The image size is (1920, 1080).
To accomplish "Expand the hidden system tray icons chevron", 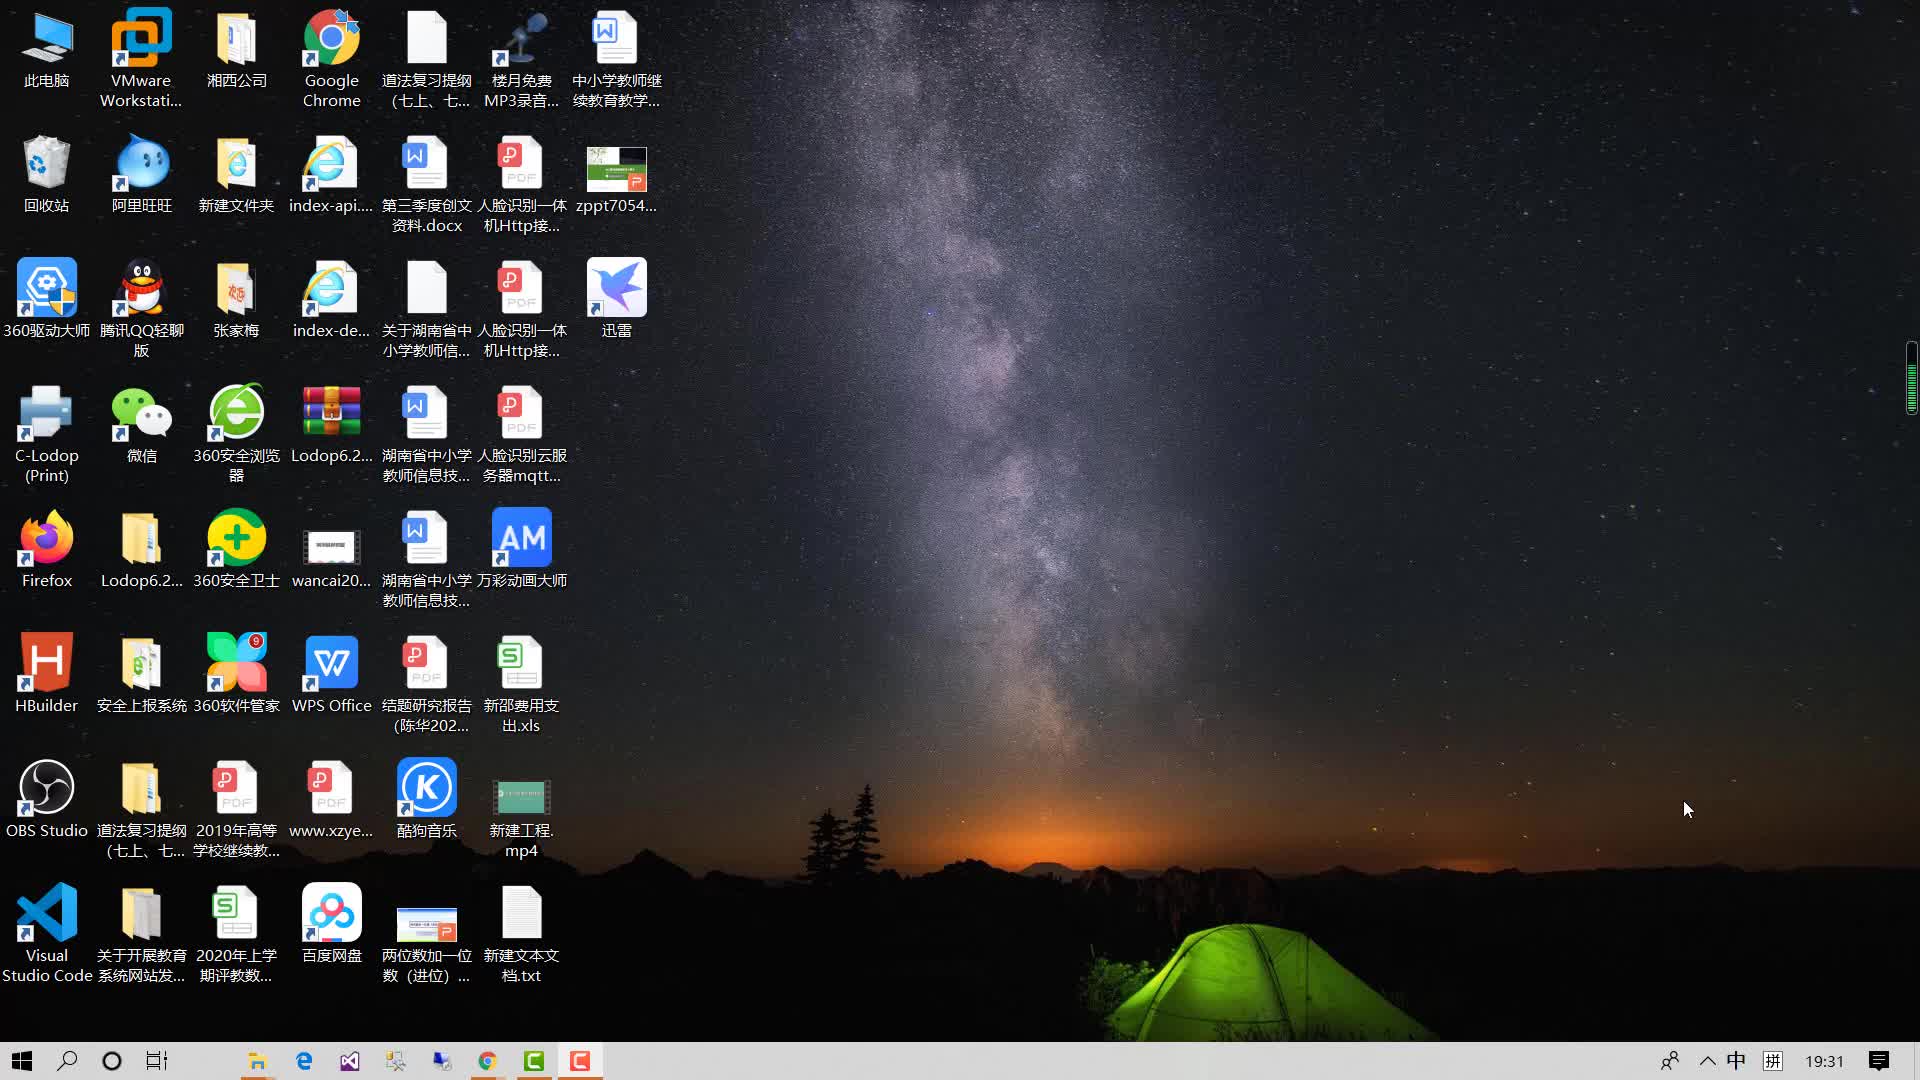I will click(x=1707, y=1061).
